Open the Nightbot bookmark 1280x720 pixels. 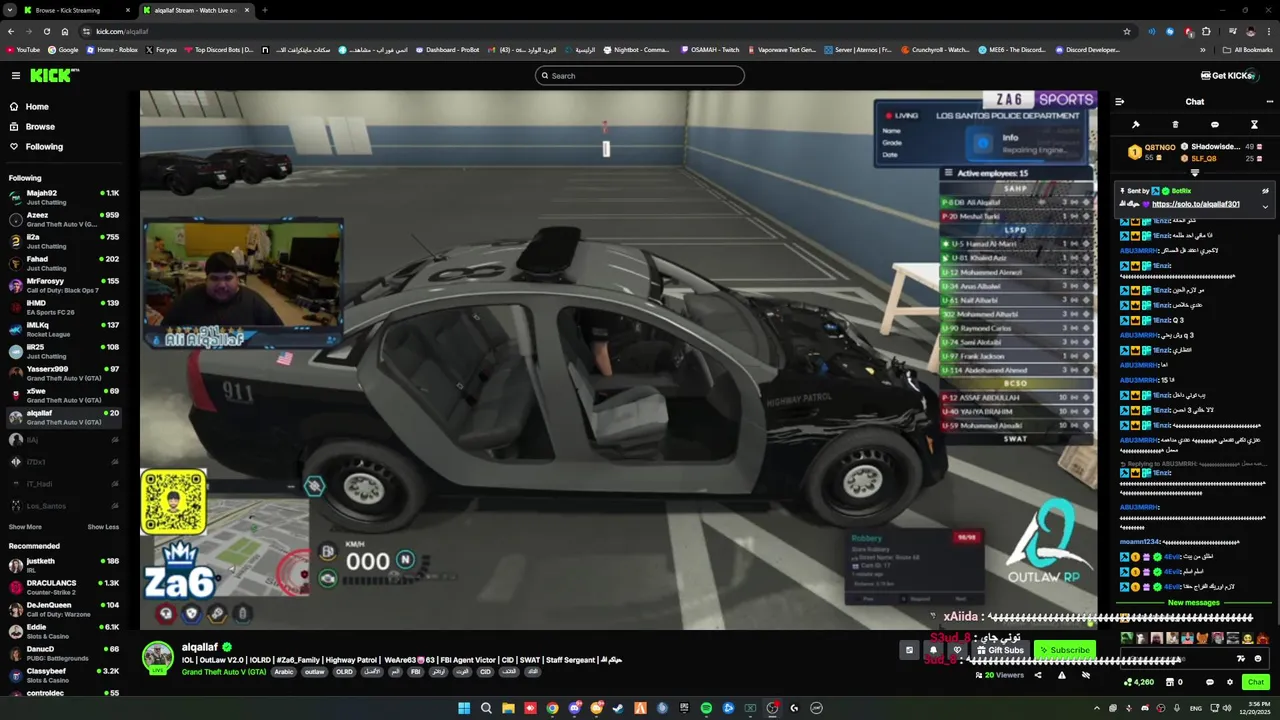point(636,49)
